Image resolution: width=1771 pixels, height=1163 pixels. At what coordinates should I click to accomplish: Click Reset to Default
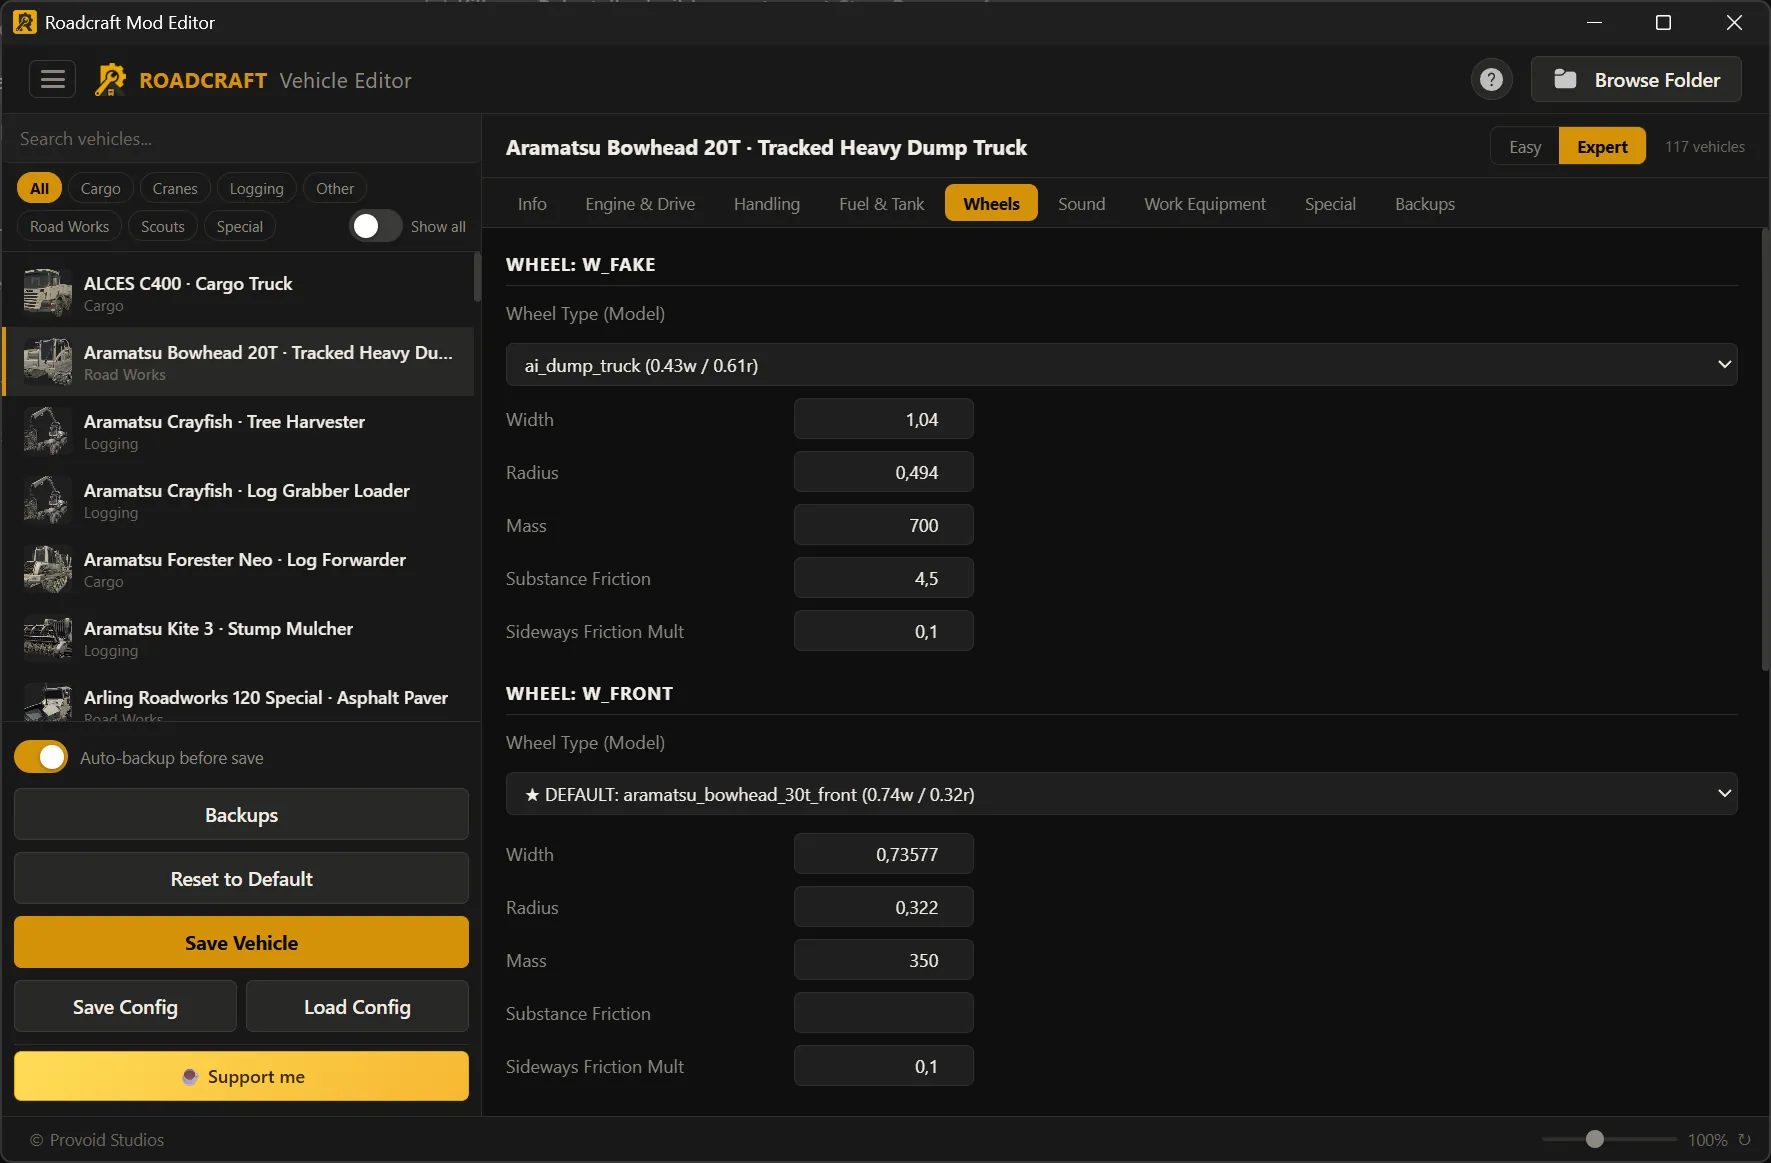point(241,878)
